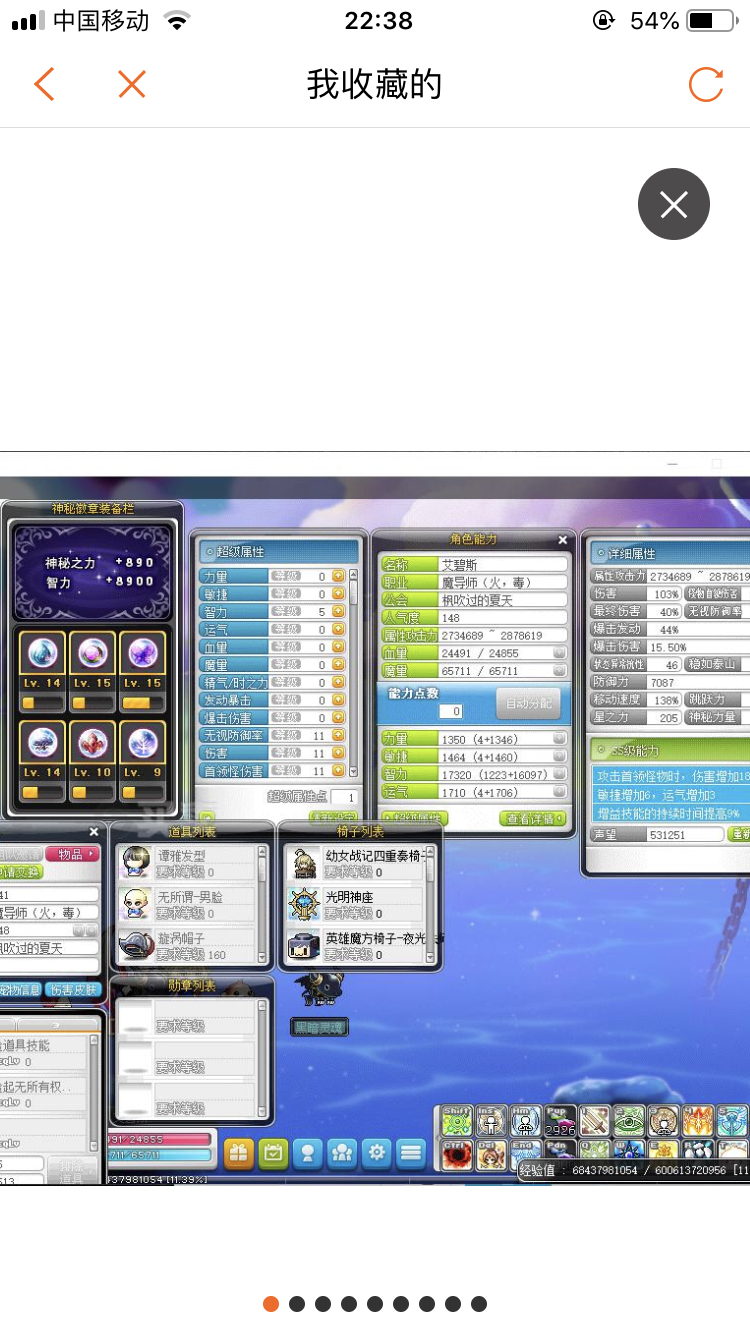The image size is (750, 1334).
Task: Add a point to 敏捷 in 角色能力
Action: coord(560,756)
